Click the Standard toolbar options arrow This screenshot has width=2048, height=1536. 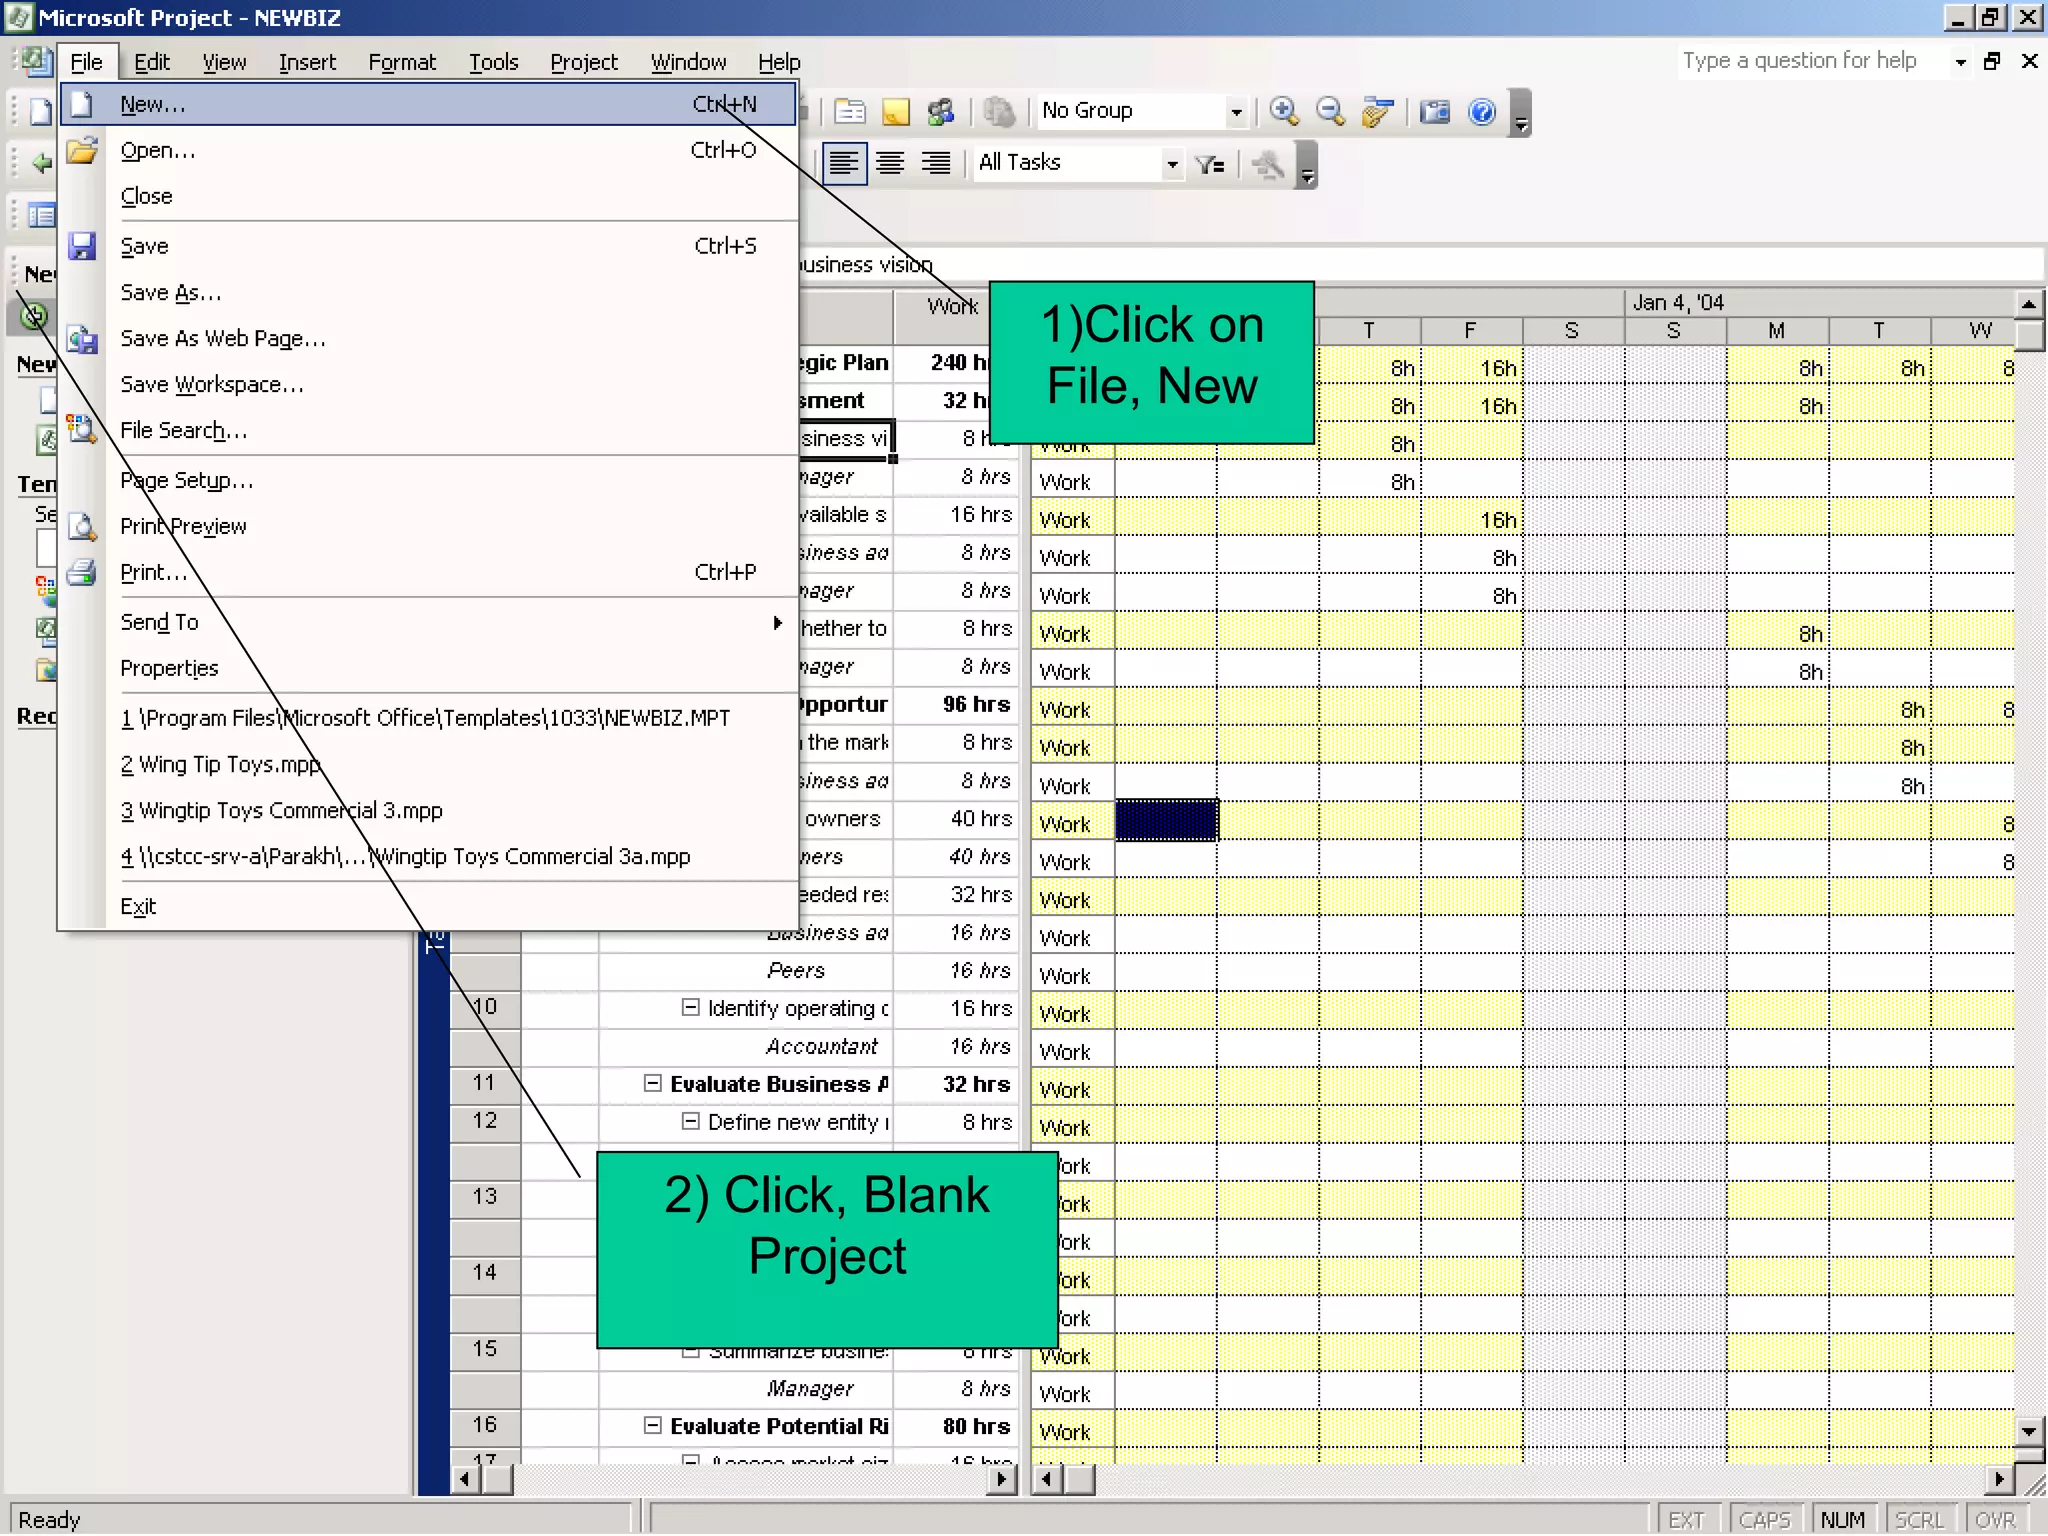coord(1521,112)
